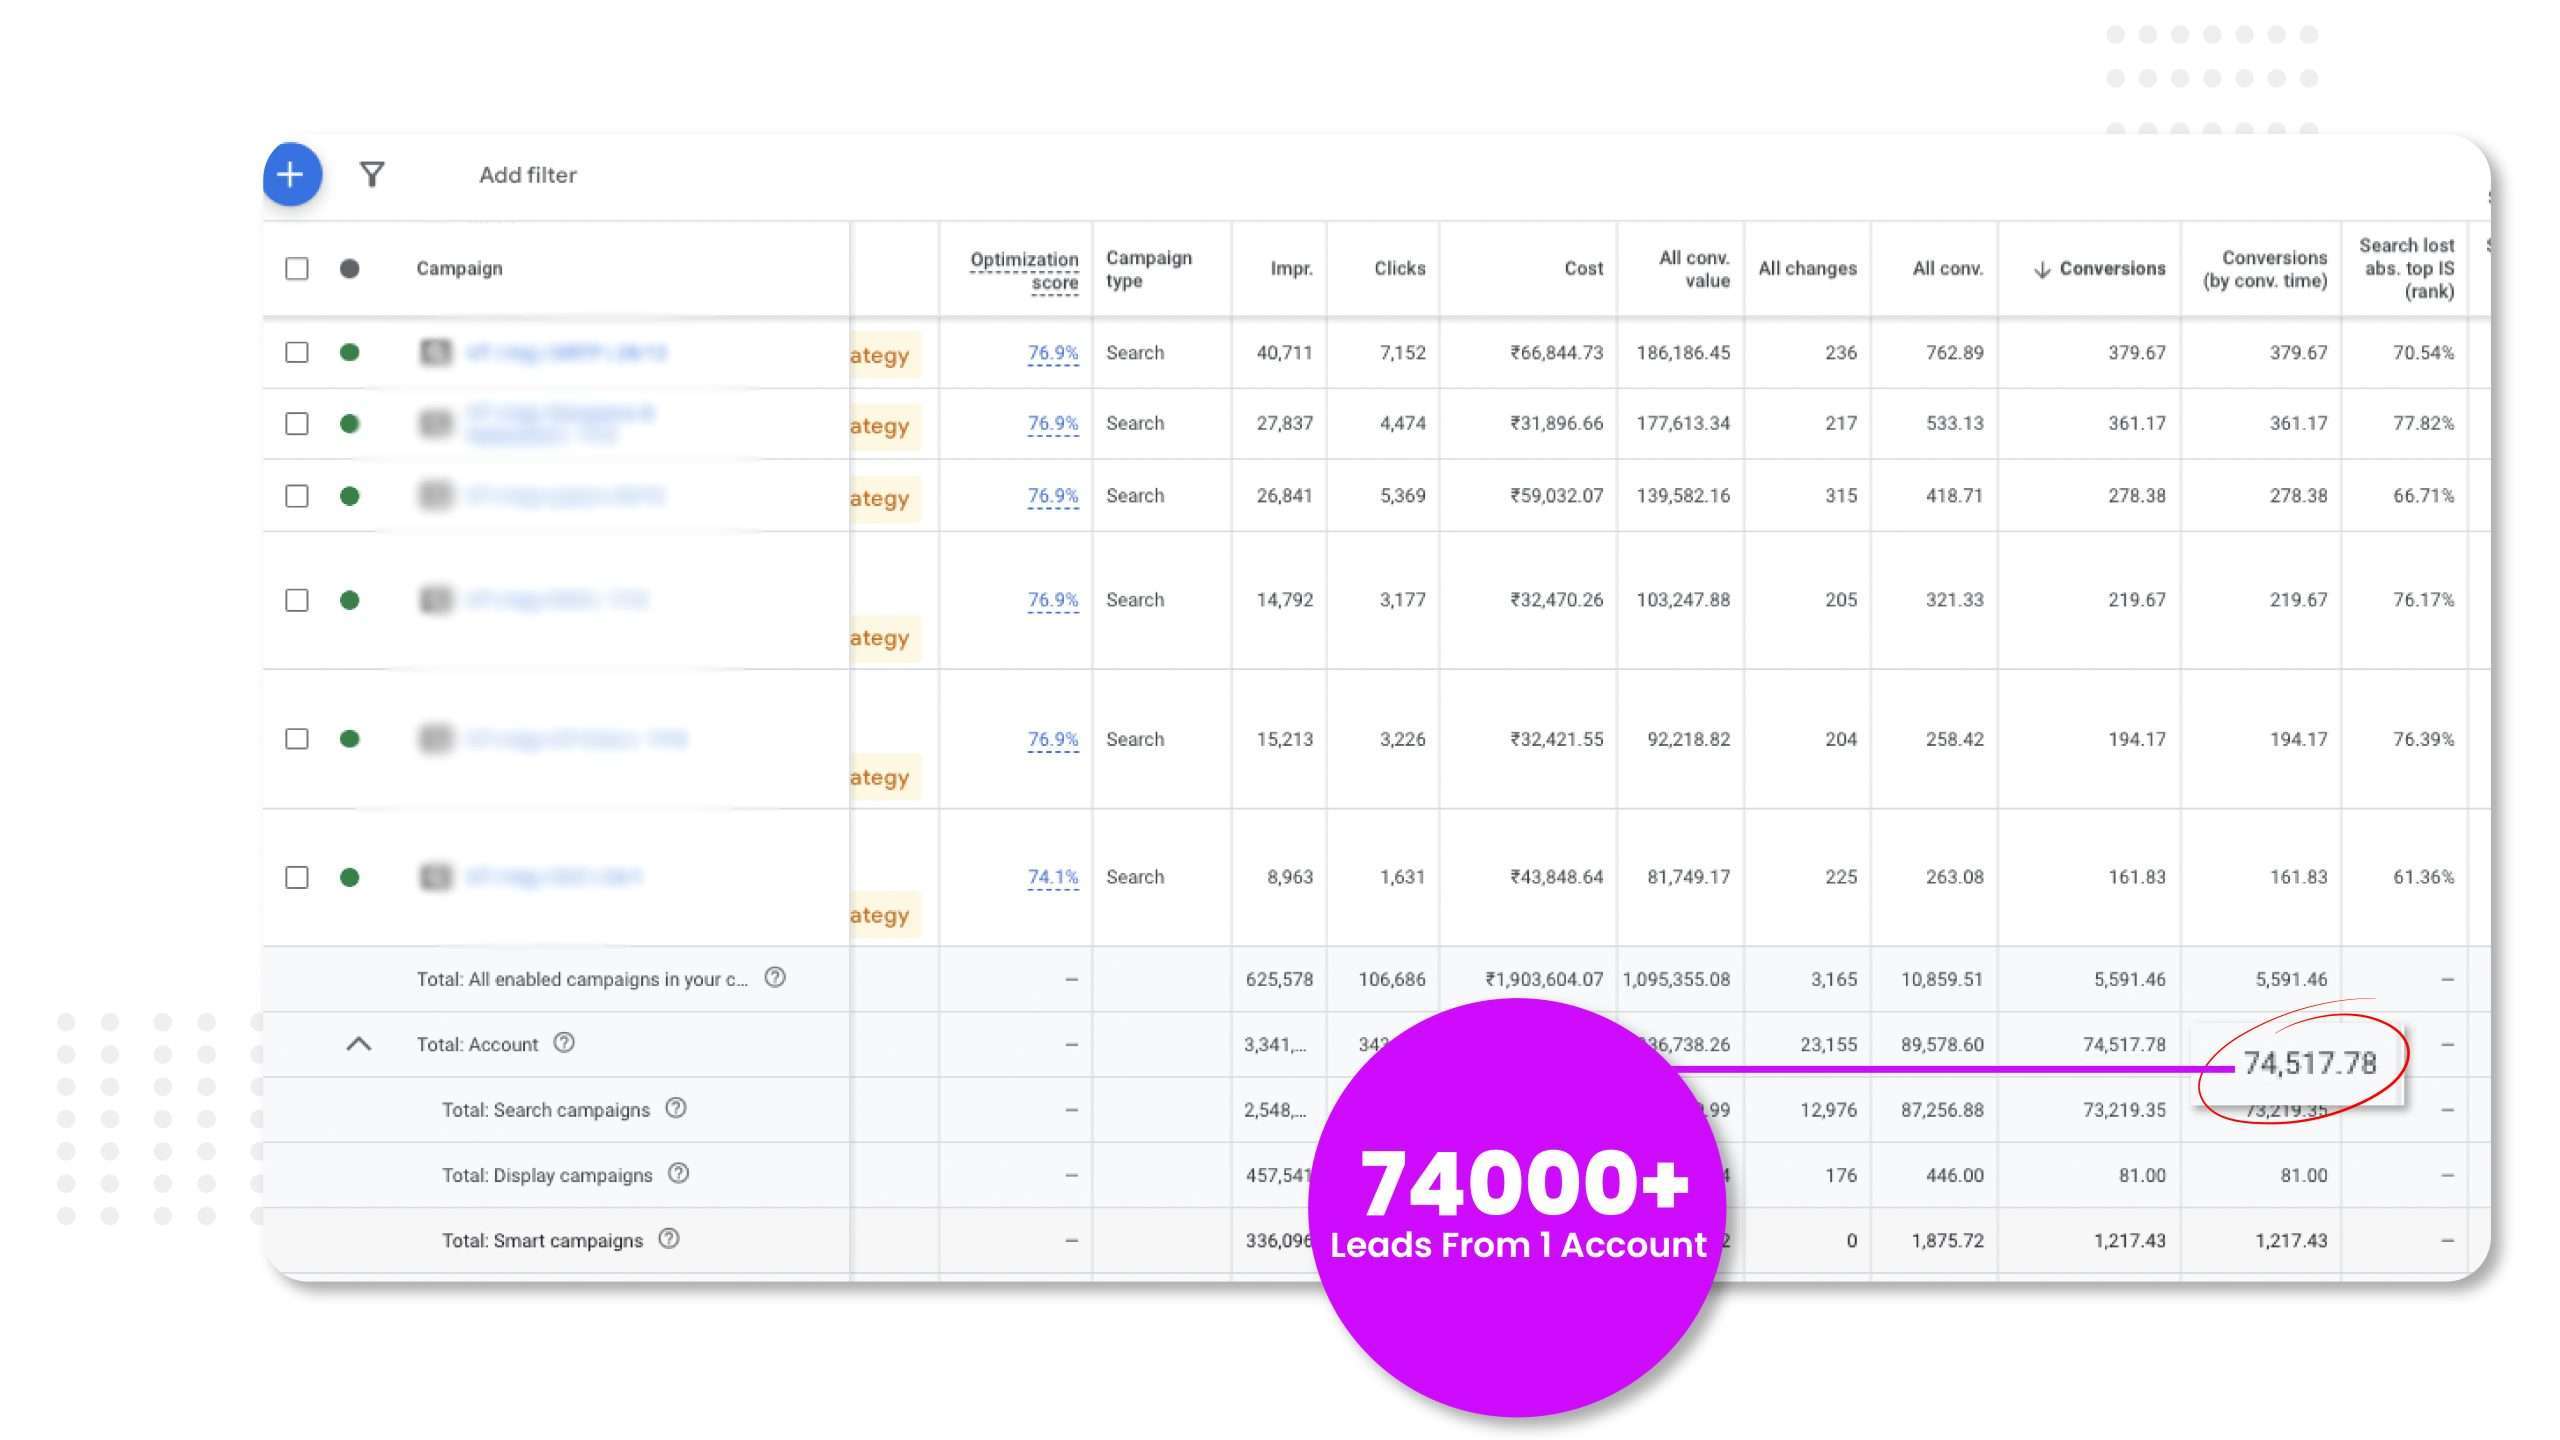Click the Cost column header

1583,268
